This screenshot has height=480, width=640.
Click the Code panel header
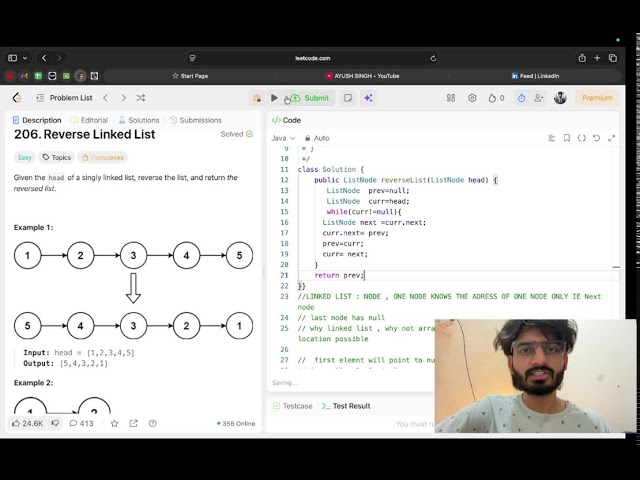pos(287,120)
